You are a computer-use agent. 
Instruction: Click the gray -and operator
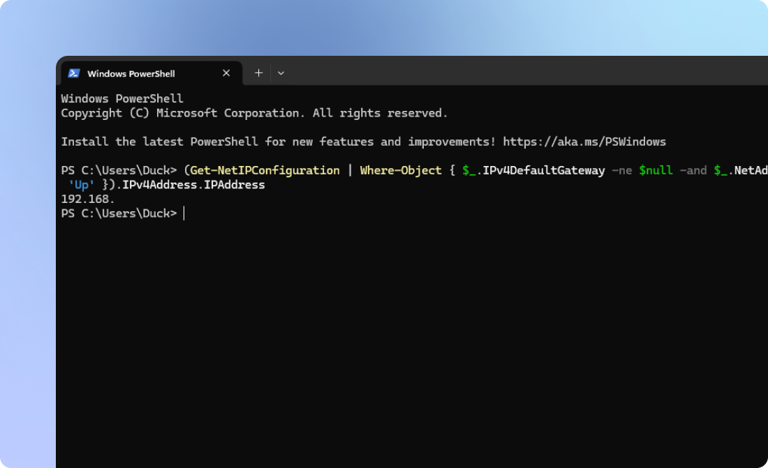693,170
